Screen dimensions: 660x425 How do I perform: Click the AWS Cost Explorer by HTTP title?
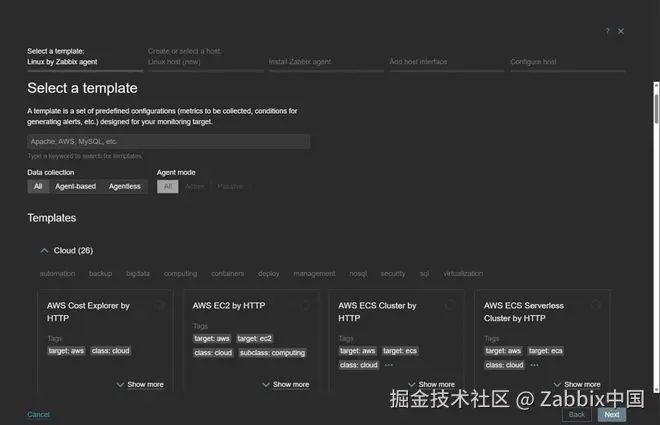pos(88,312)
